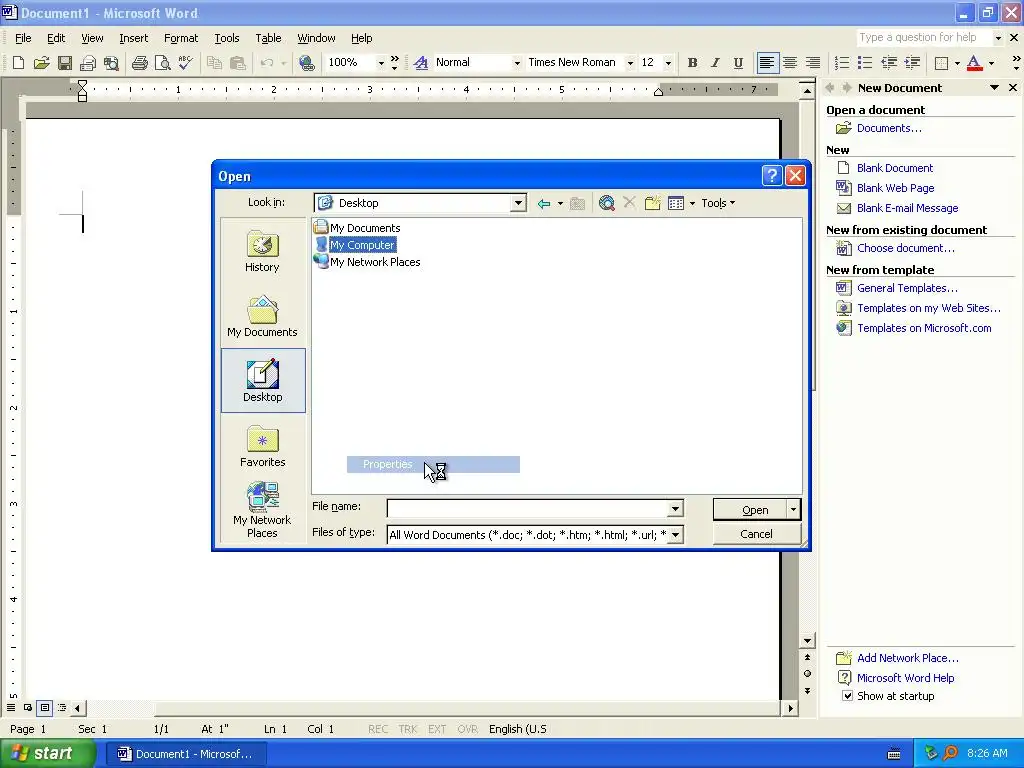Click the Help question mark in Open dialog
Image resolution: width=1024 pixels, height=768 pixels.
[x=772, y=176]
